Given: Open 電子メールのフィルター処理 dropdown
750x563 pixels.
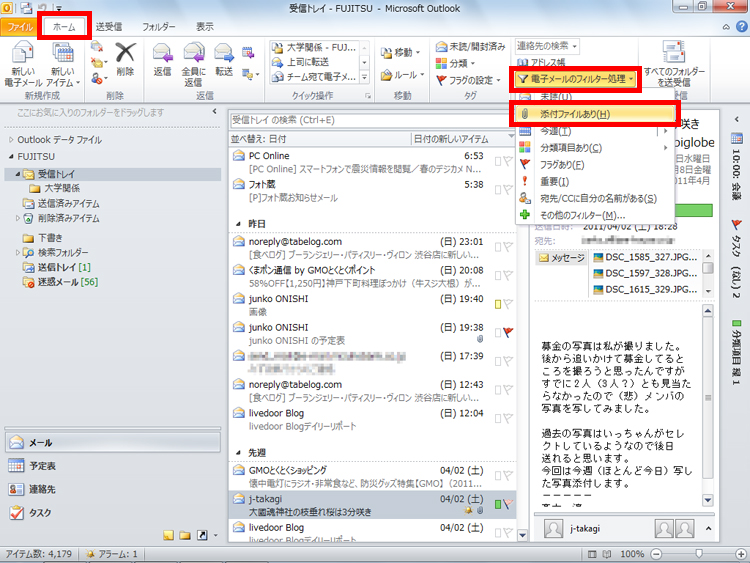Looking at the screenshot, I should 577,79.
